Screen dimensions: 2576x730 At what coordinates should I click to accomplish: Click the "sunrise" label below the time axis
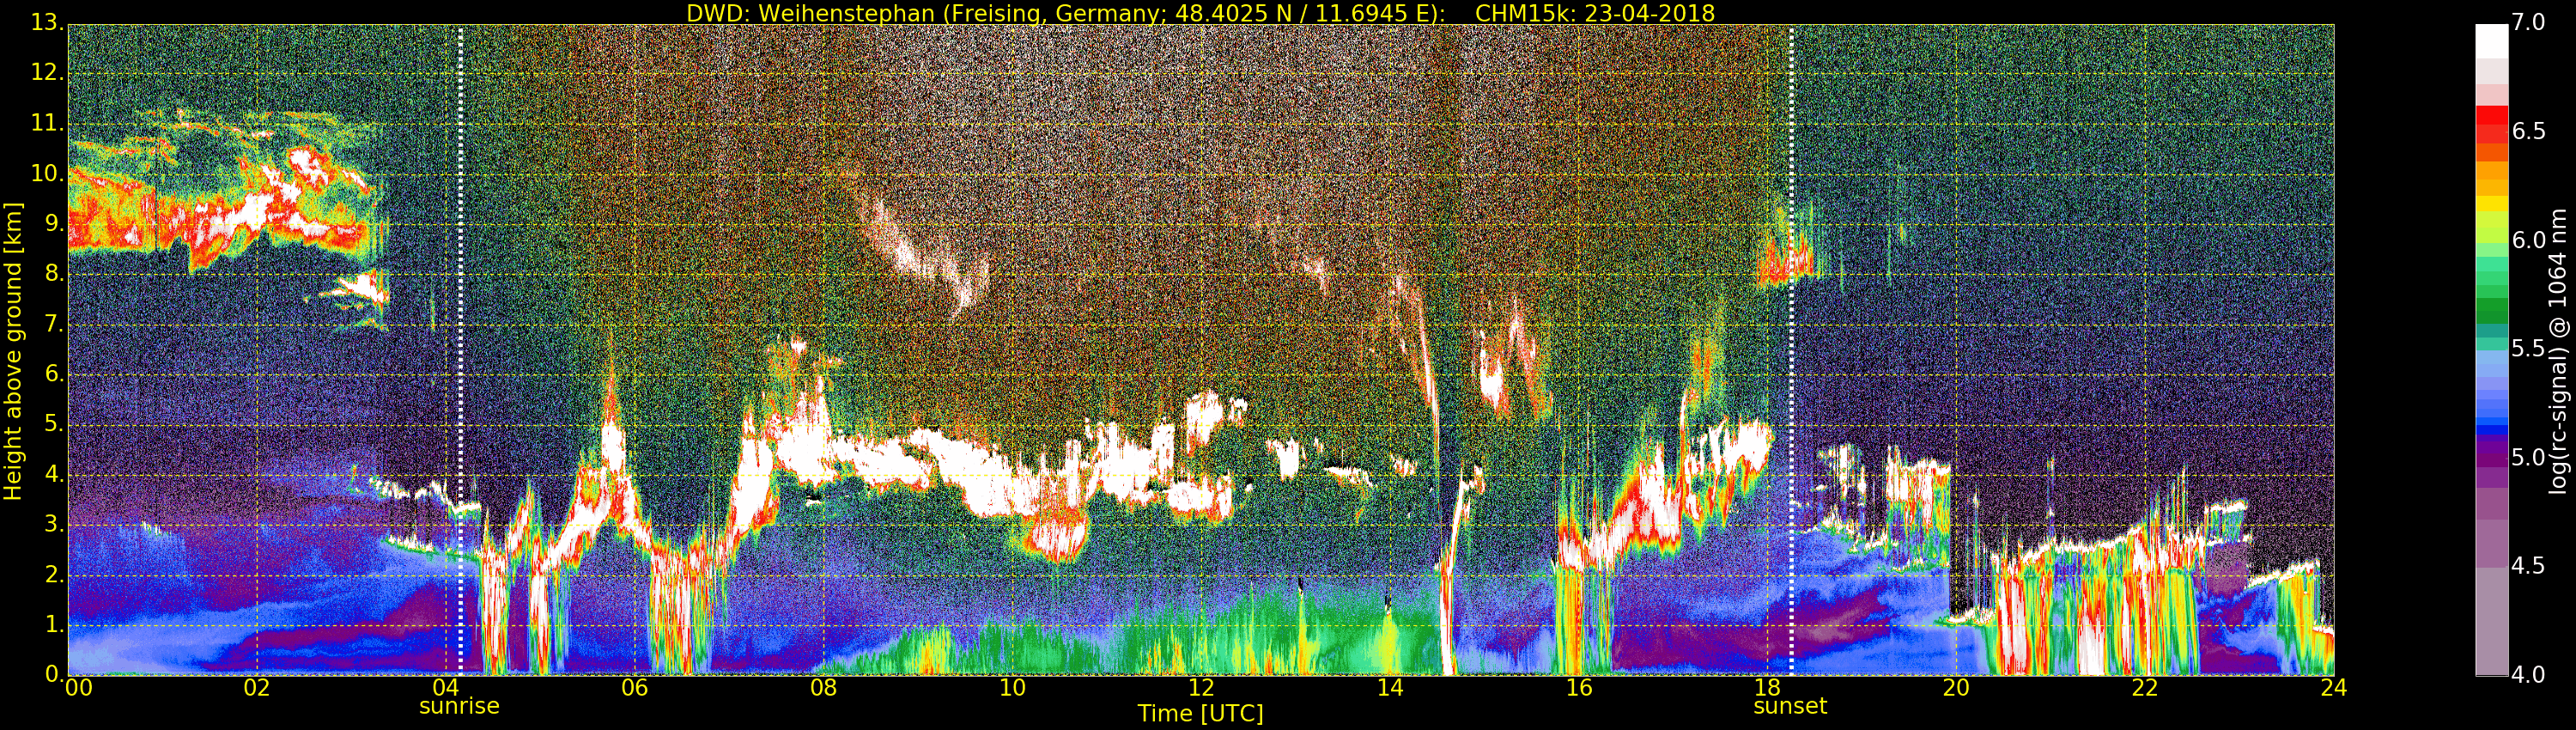459,706
